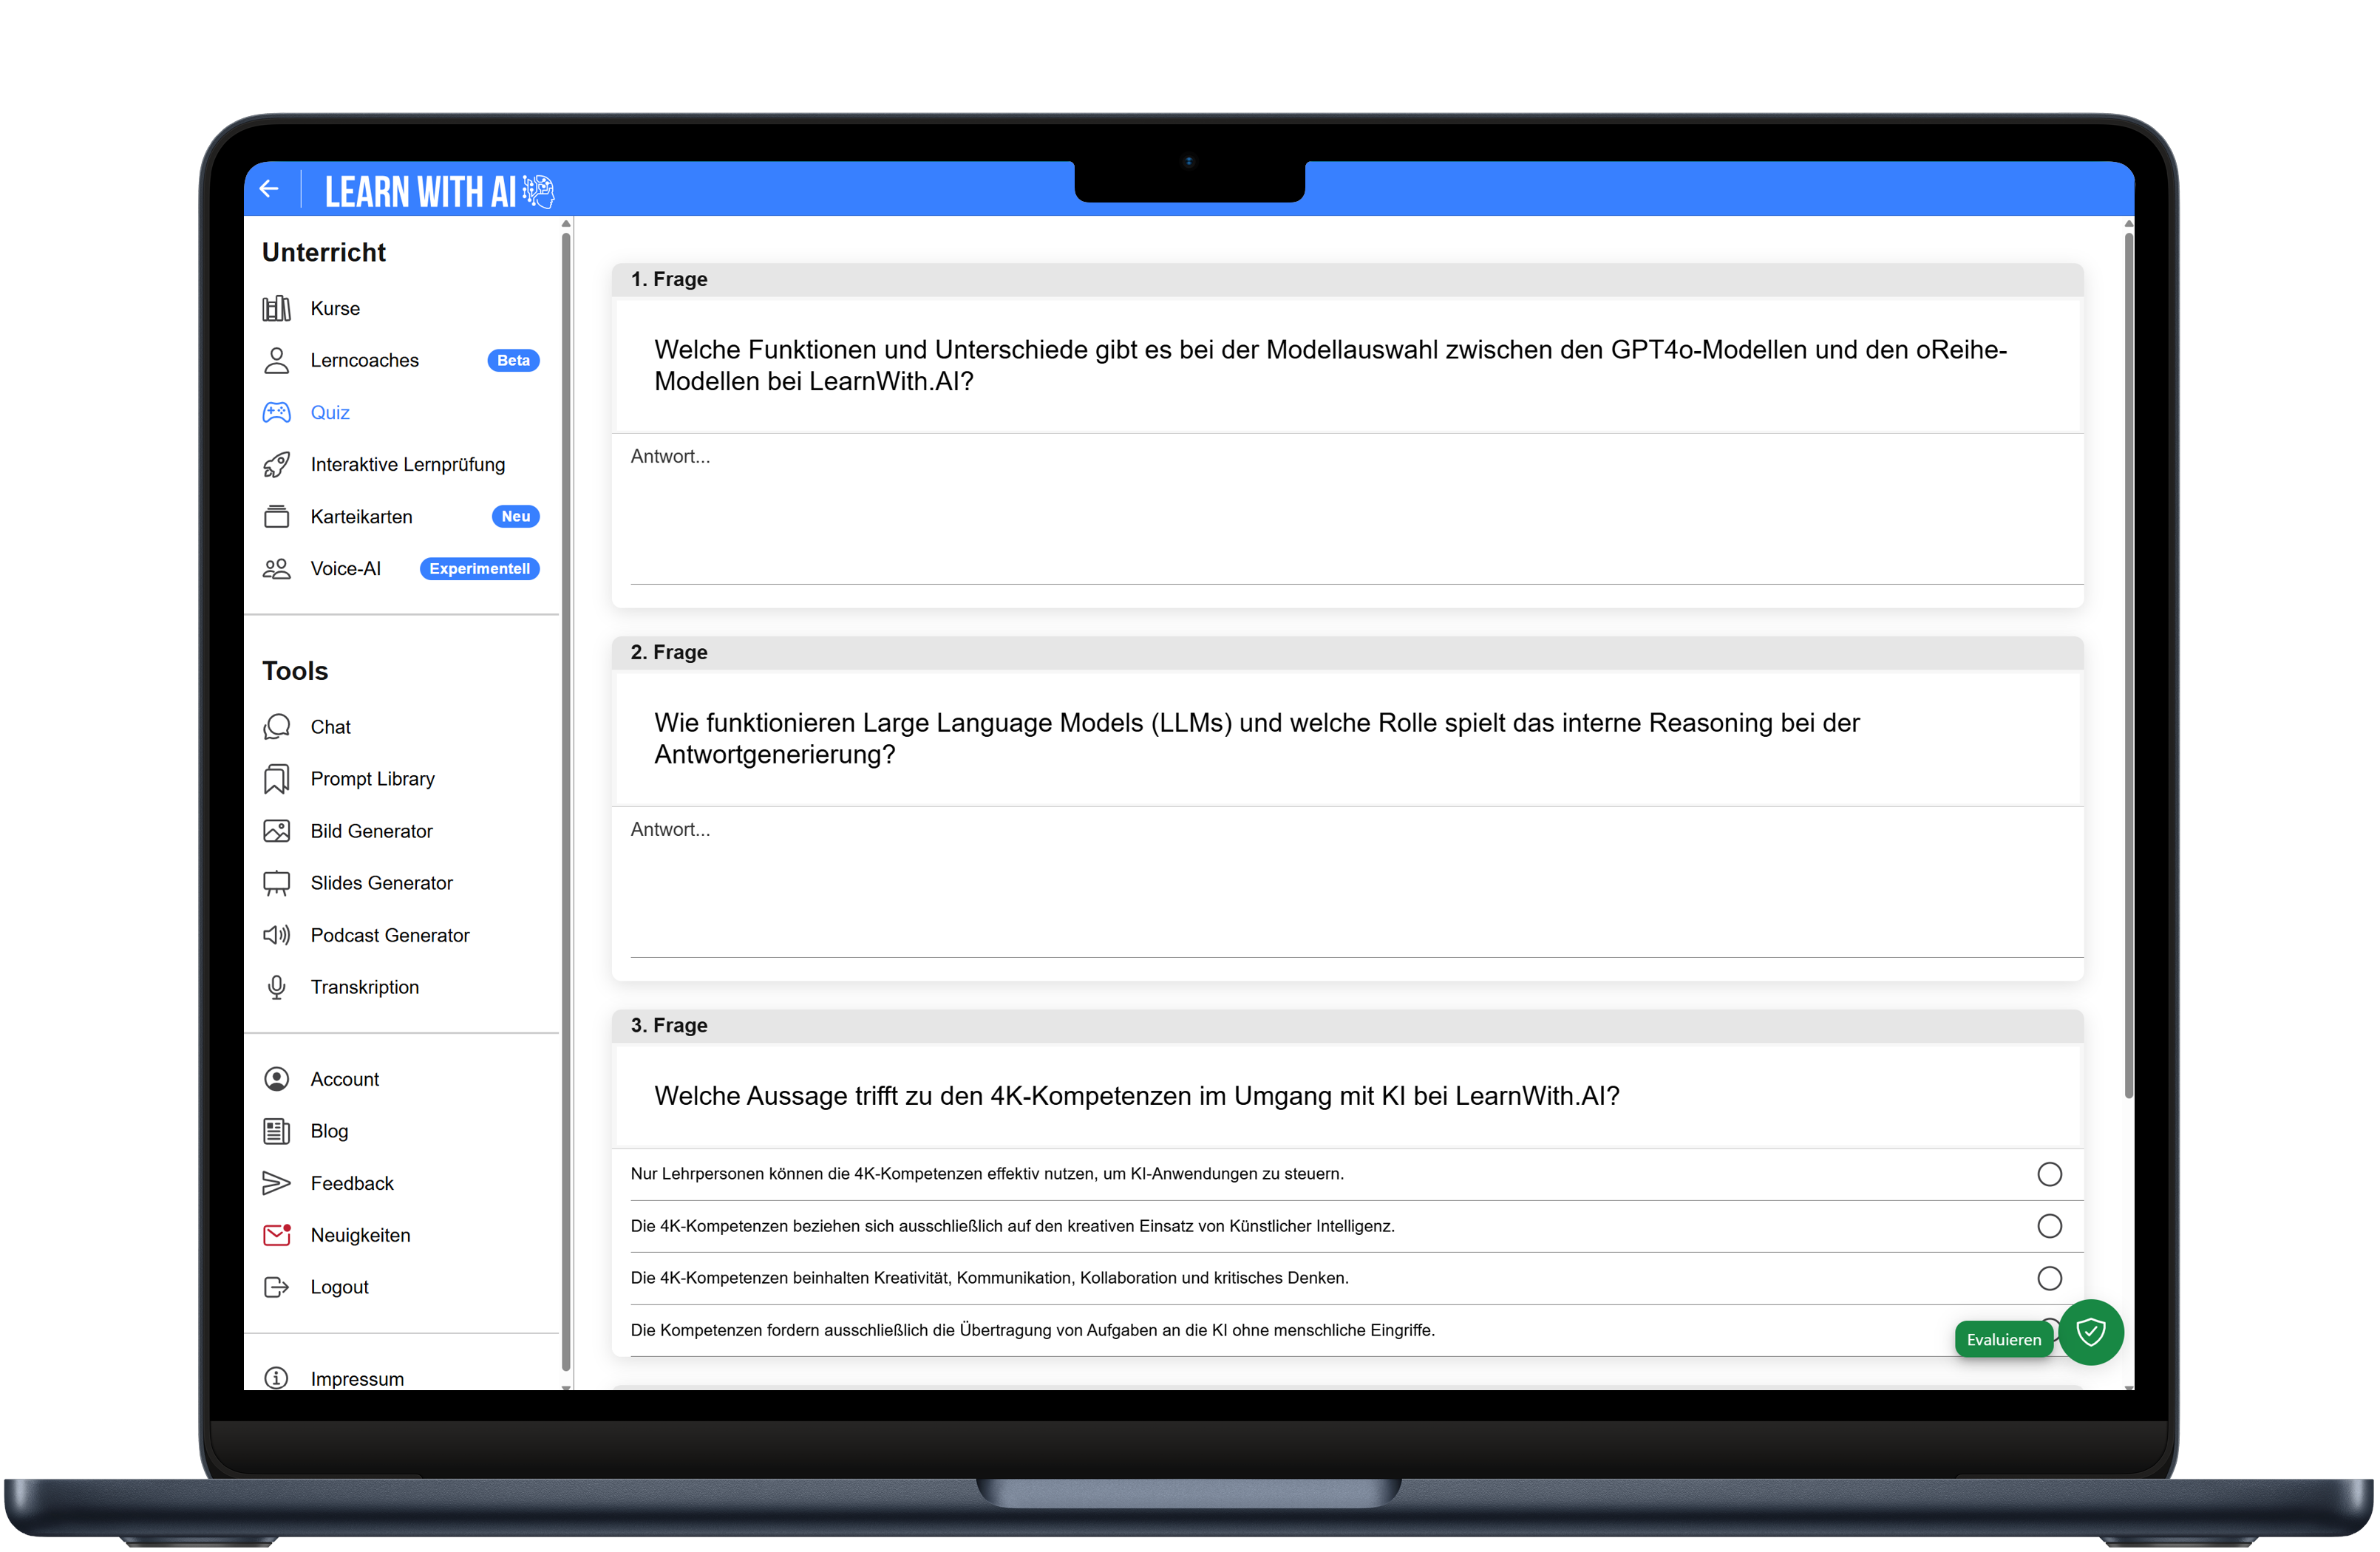Click the Transkription microphone icon
Viewport: 2380px width, 1552px height.
[x=276, y=988]
